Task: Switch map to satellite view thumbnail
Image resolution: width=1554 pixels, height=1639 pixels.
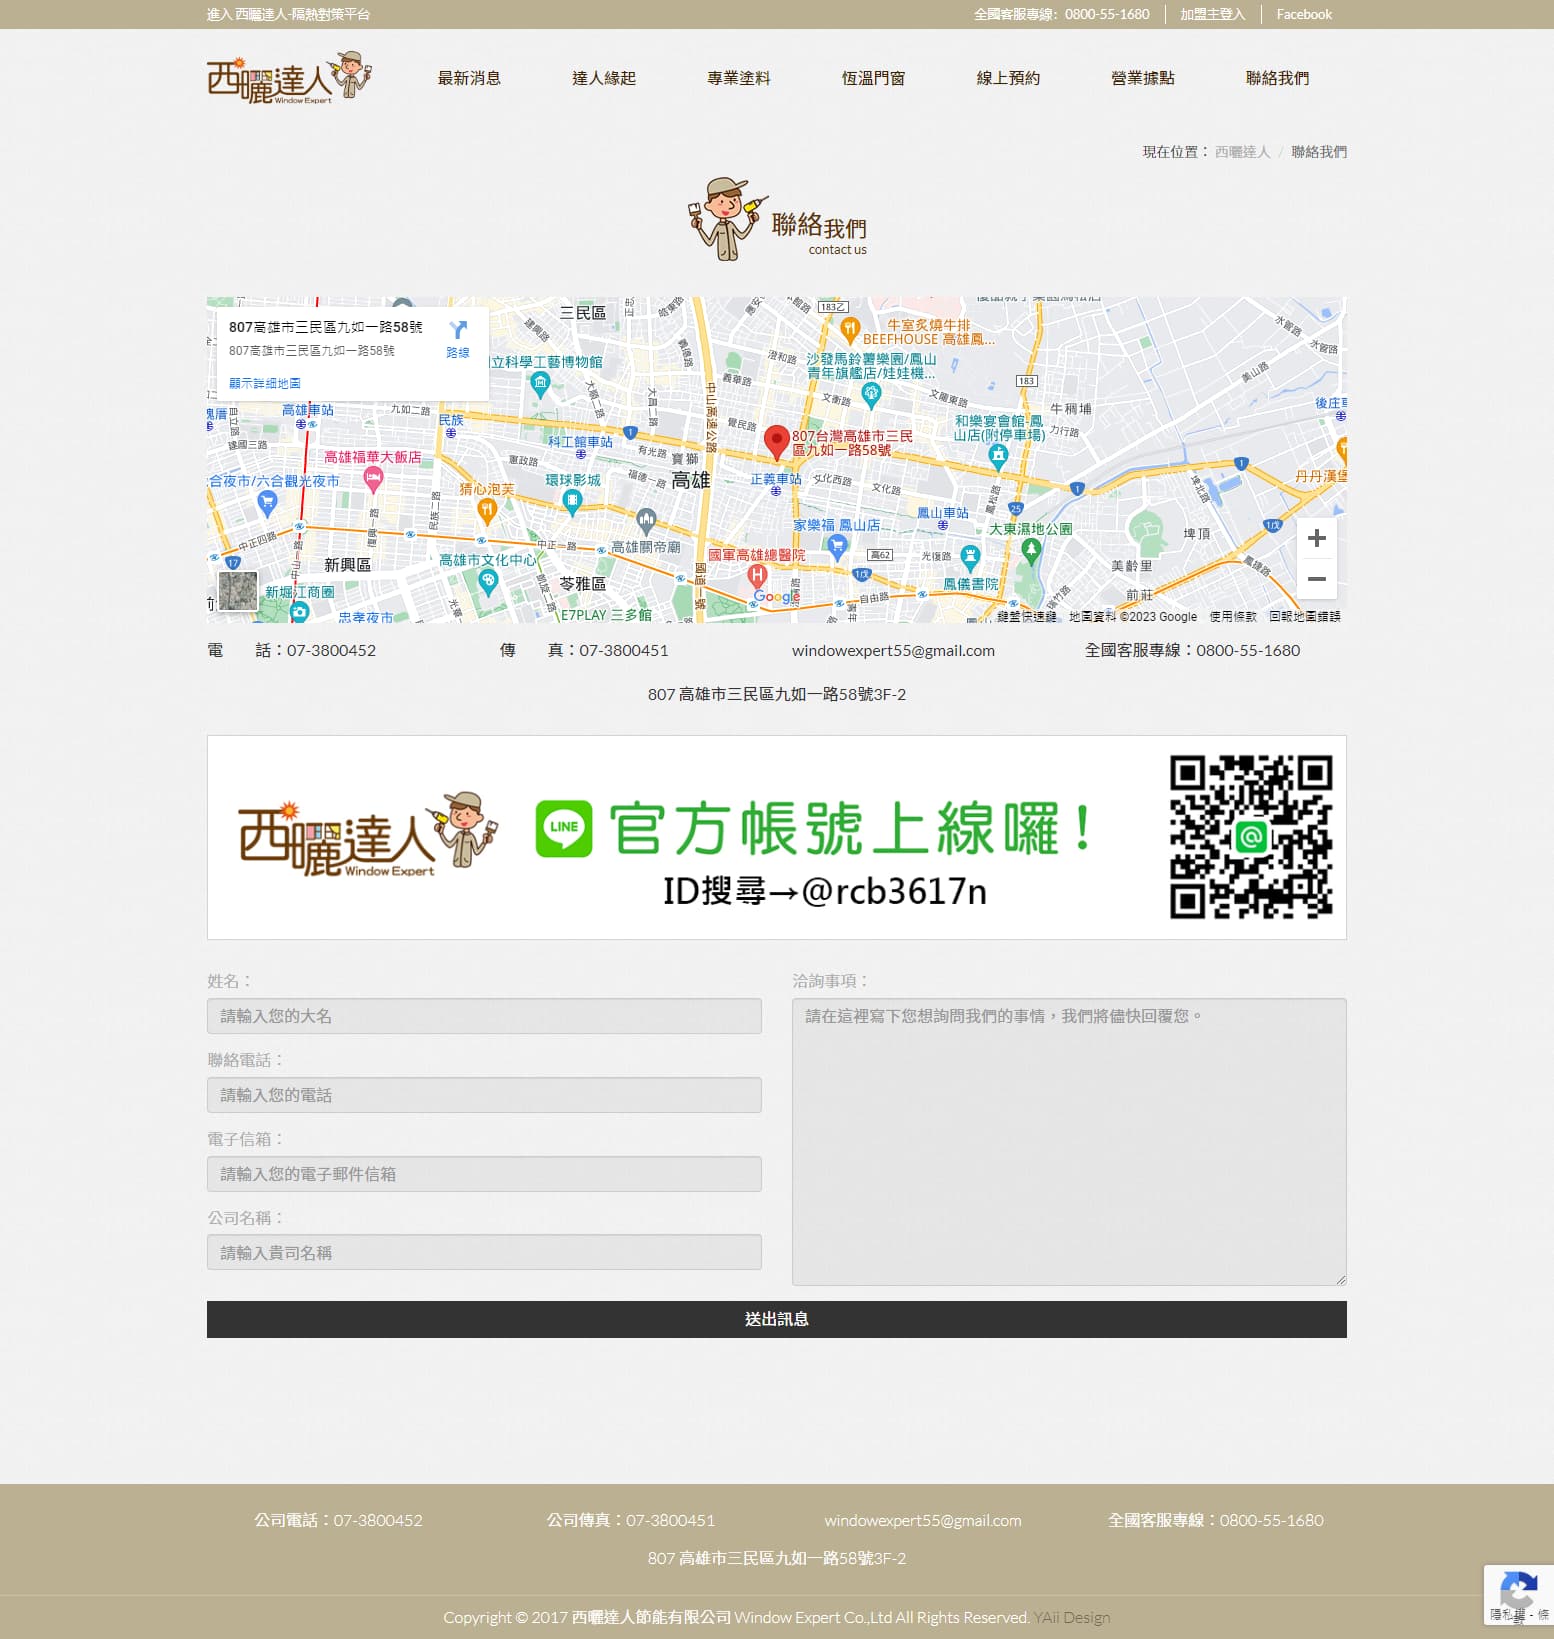Action: 238,590
